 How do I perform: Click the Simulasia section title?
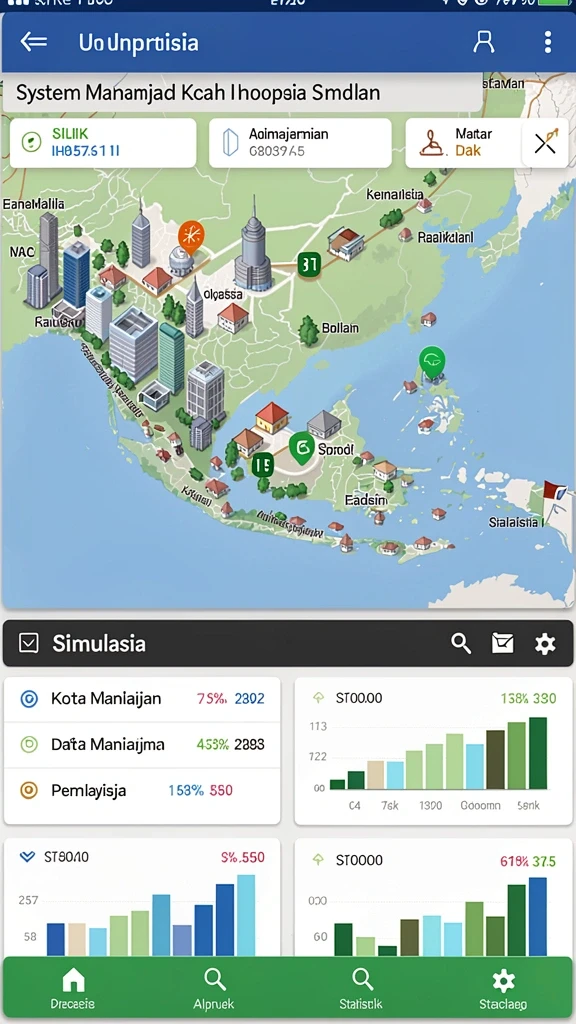pyautogui.click(x=99, y=644)
